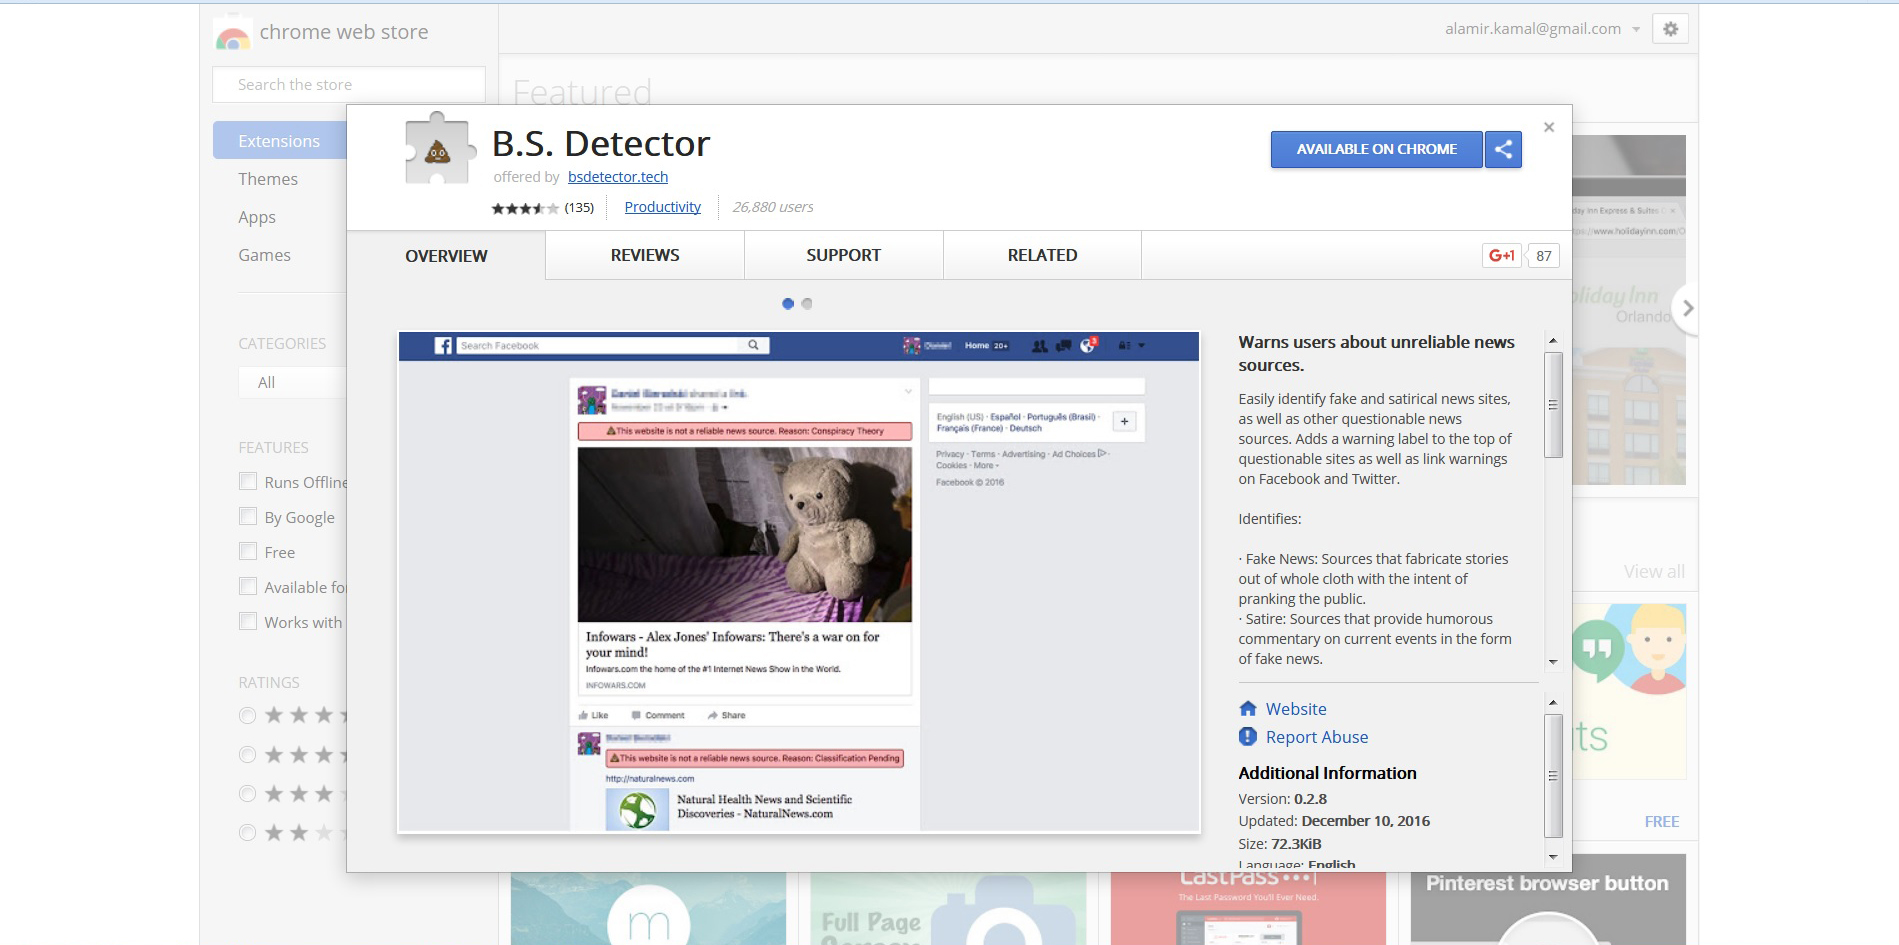Switch to the REVIEWS tab
The image size is (1899, 945).
[x=645, y=255]
